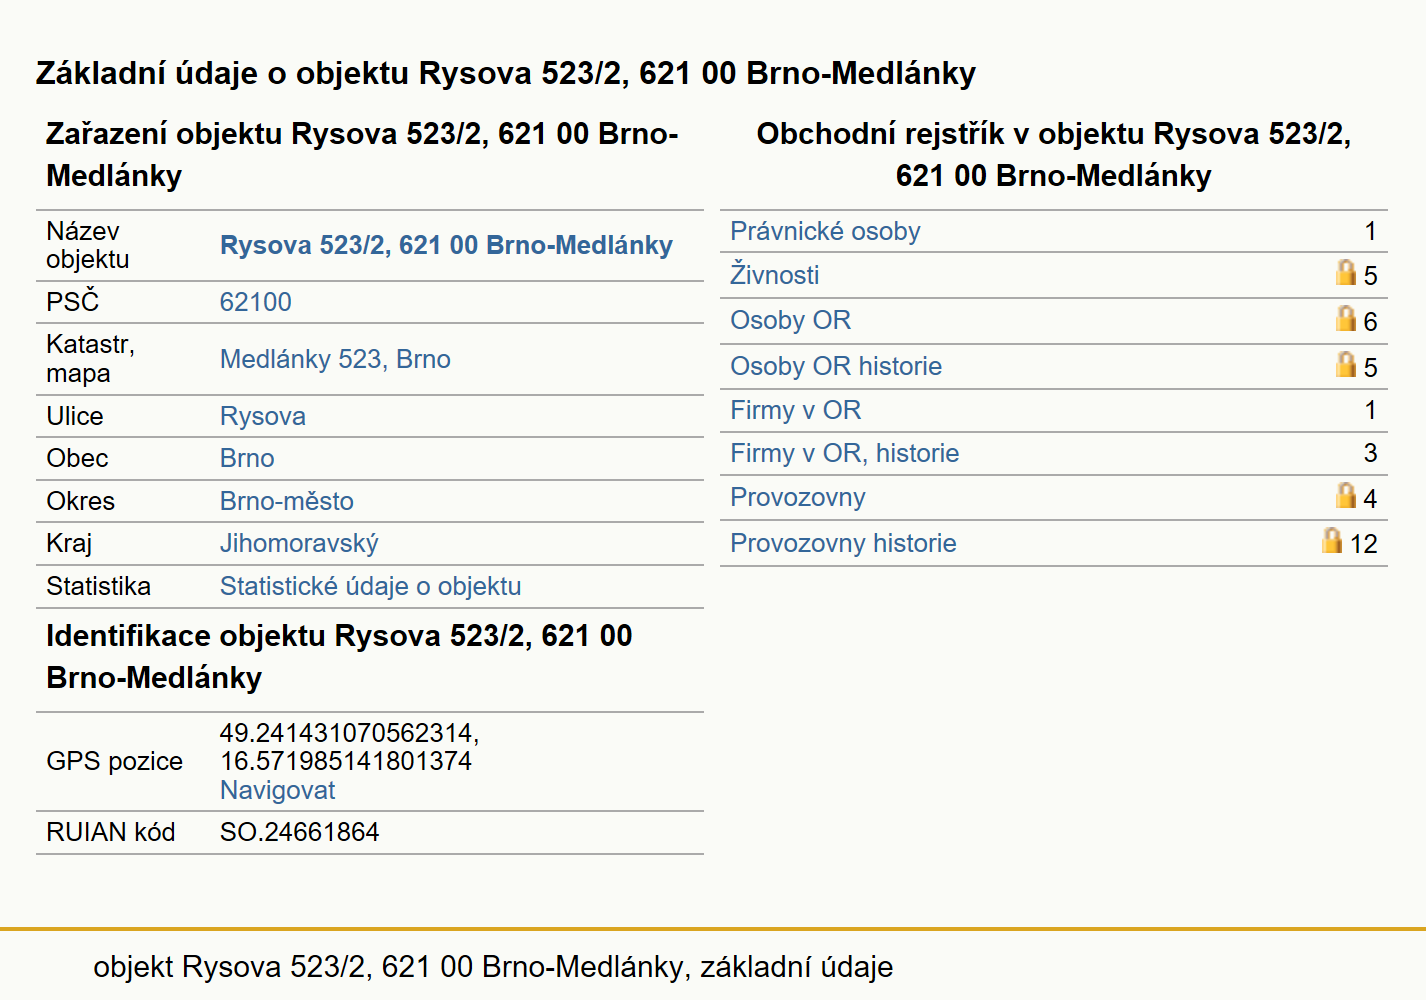Click the Ulice row label

coord(75,416)
